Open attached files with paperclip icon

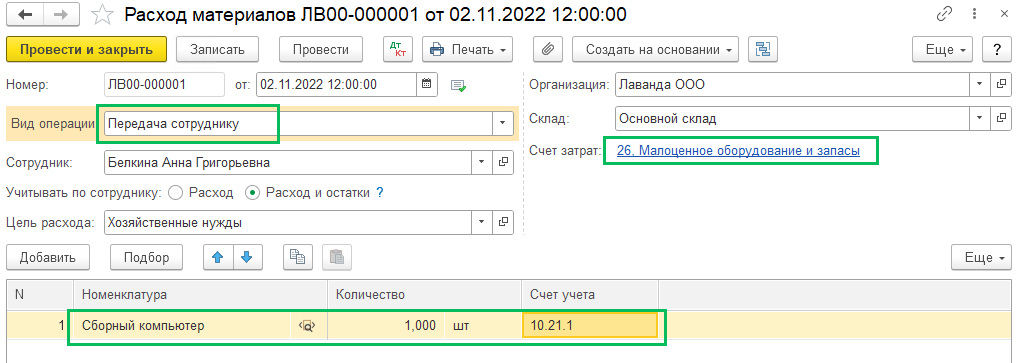(x=548, y=49)
